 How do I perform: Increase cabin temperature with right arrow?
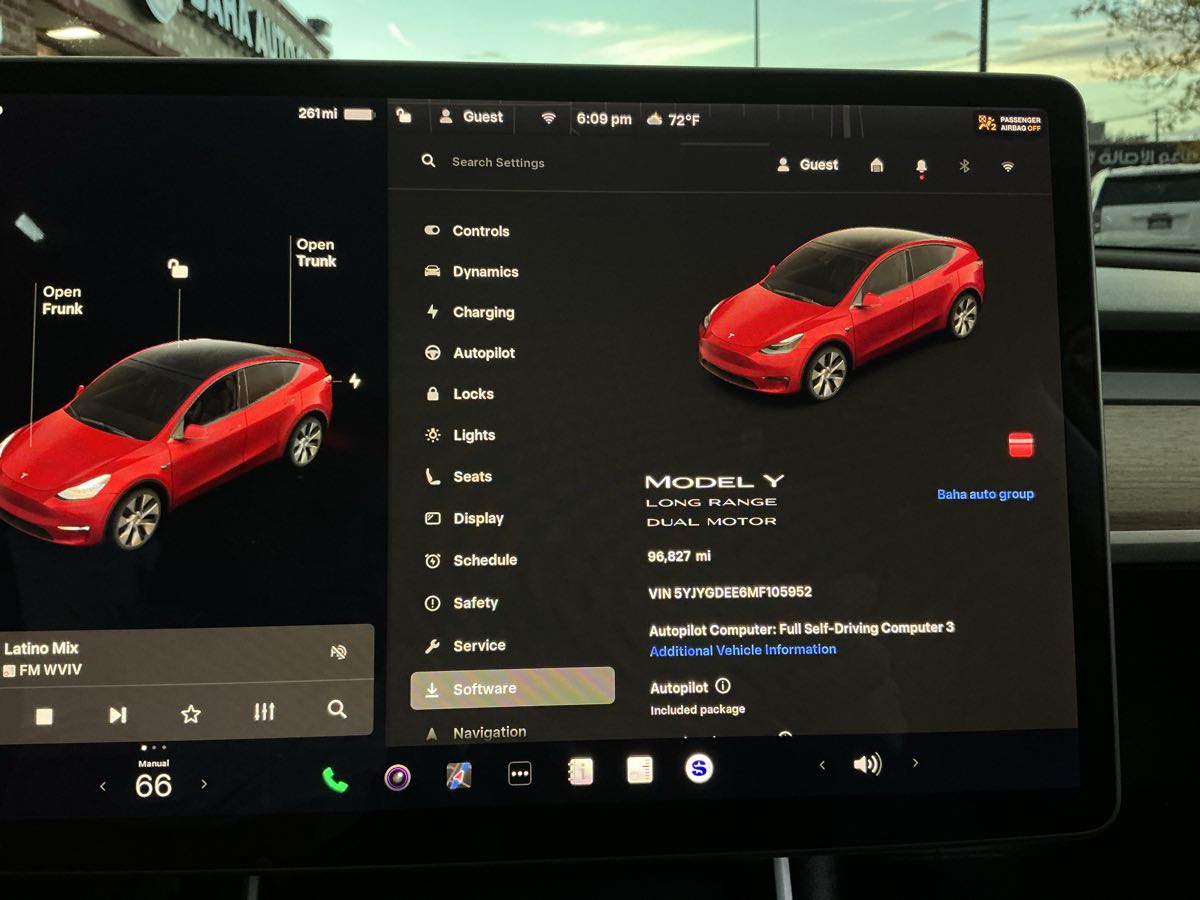click(204, 784)
